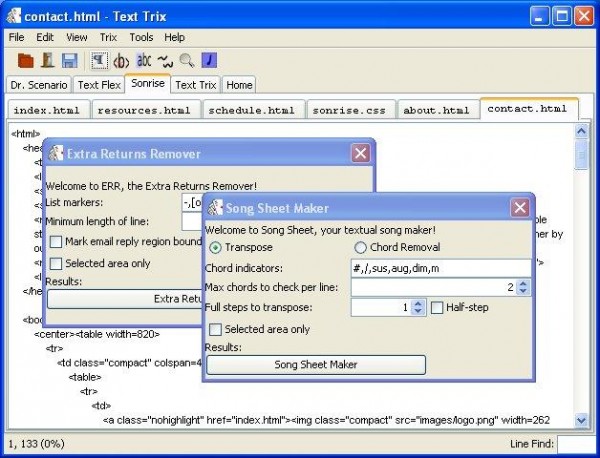Save file with the floppy disk icon
600x458 pixels.
point(69,61)
